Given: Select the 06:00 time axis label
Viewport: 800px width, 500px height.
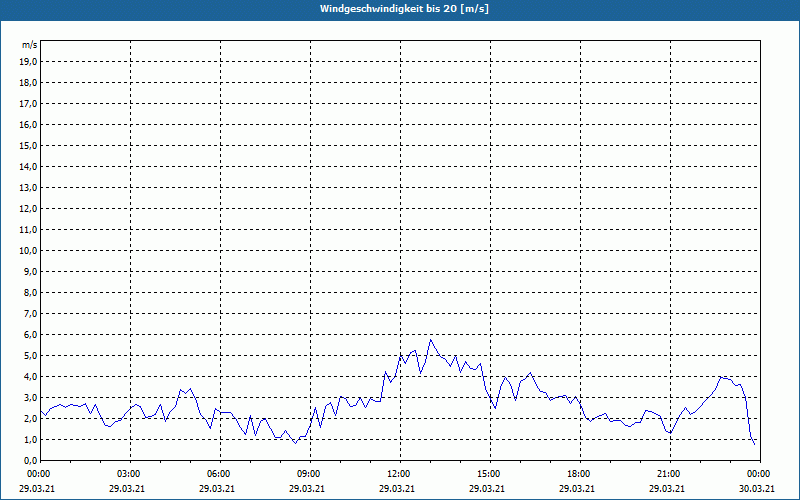Looking at the screenshot, I should (218, 474).
